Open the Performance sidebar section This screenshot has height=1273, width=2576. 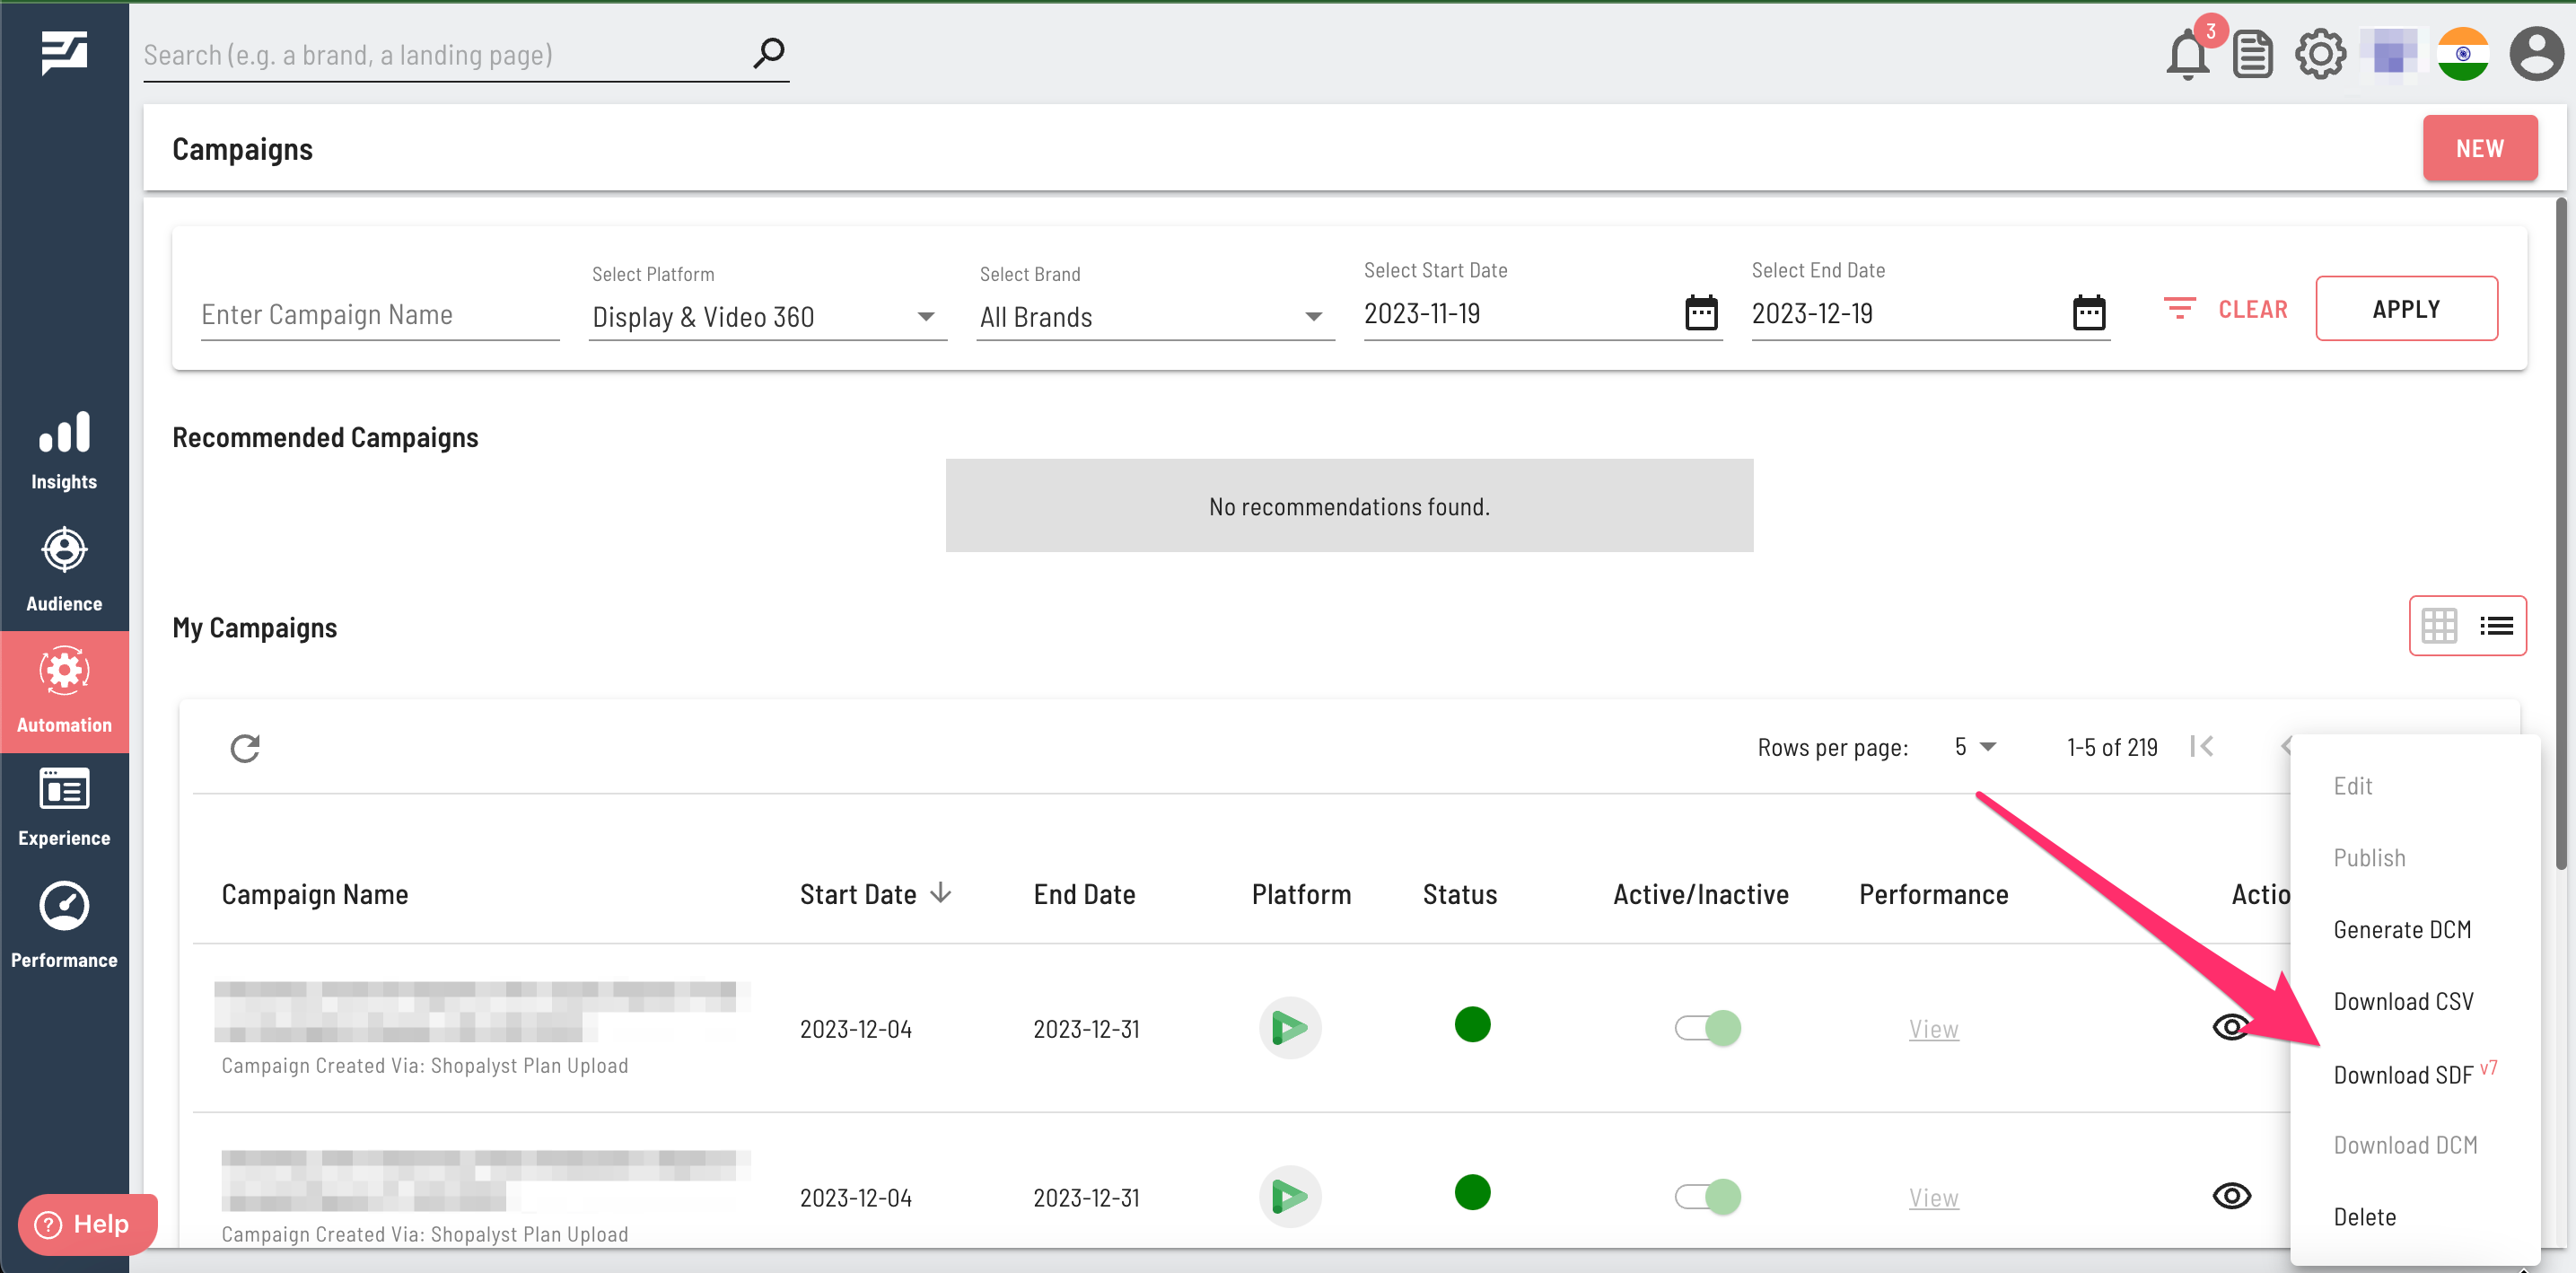(x=64, y=926)
